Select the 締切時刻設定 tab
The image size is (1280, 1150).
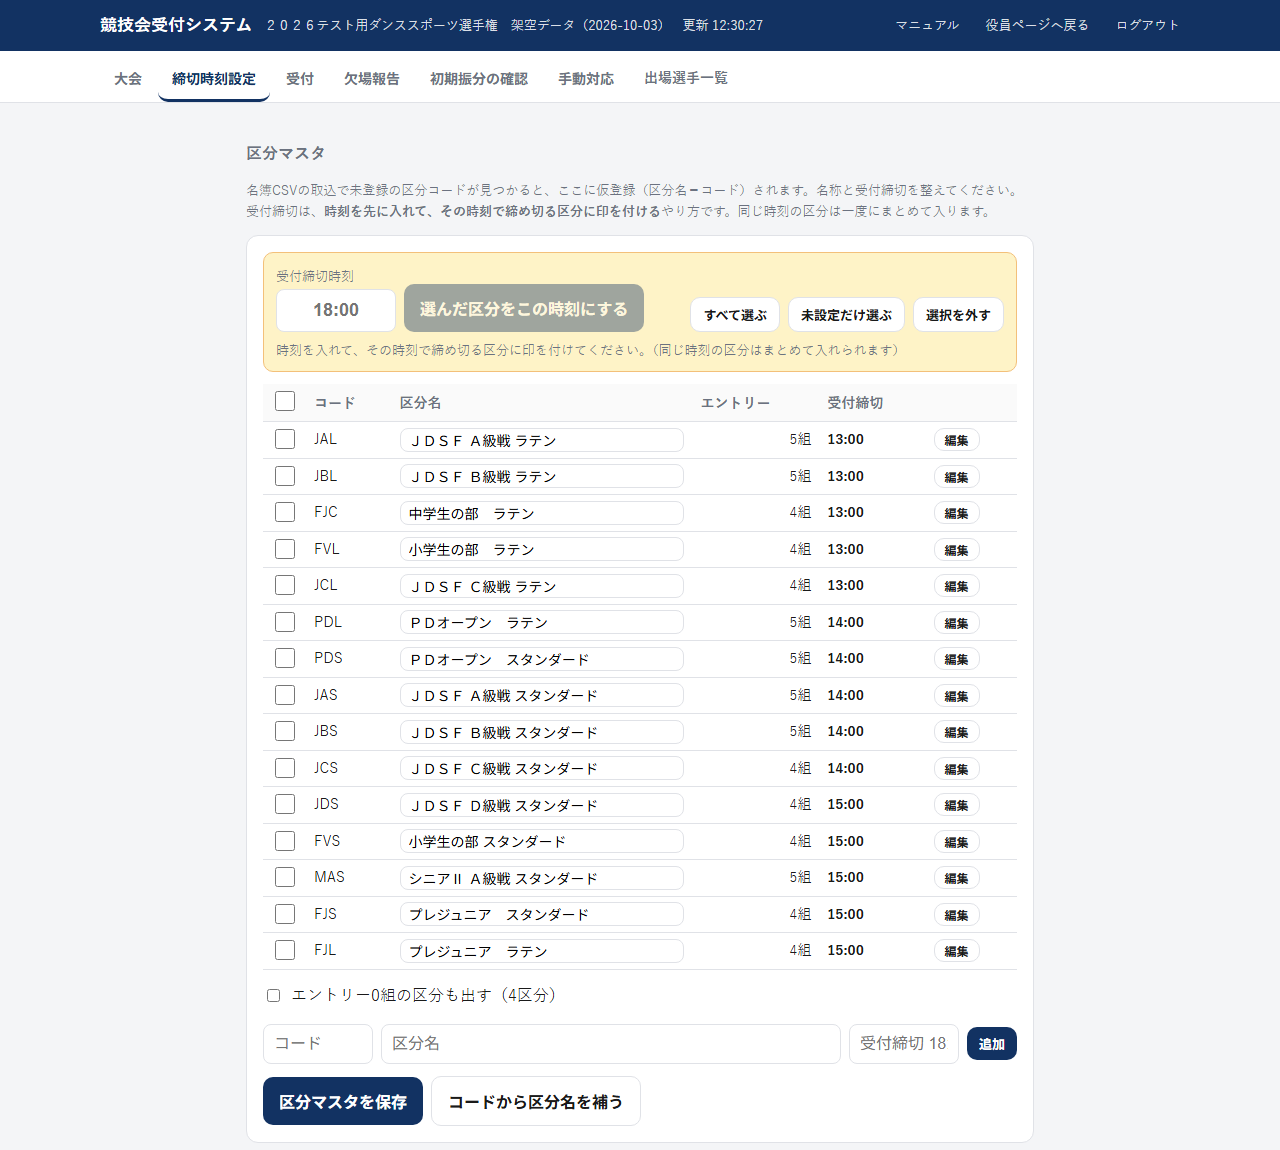(x=214, y=79)
